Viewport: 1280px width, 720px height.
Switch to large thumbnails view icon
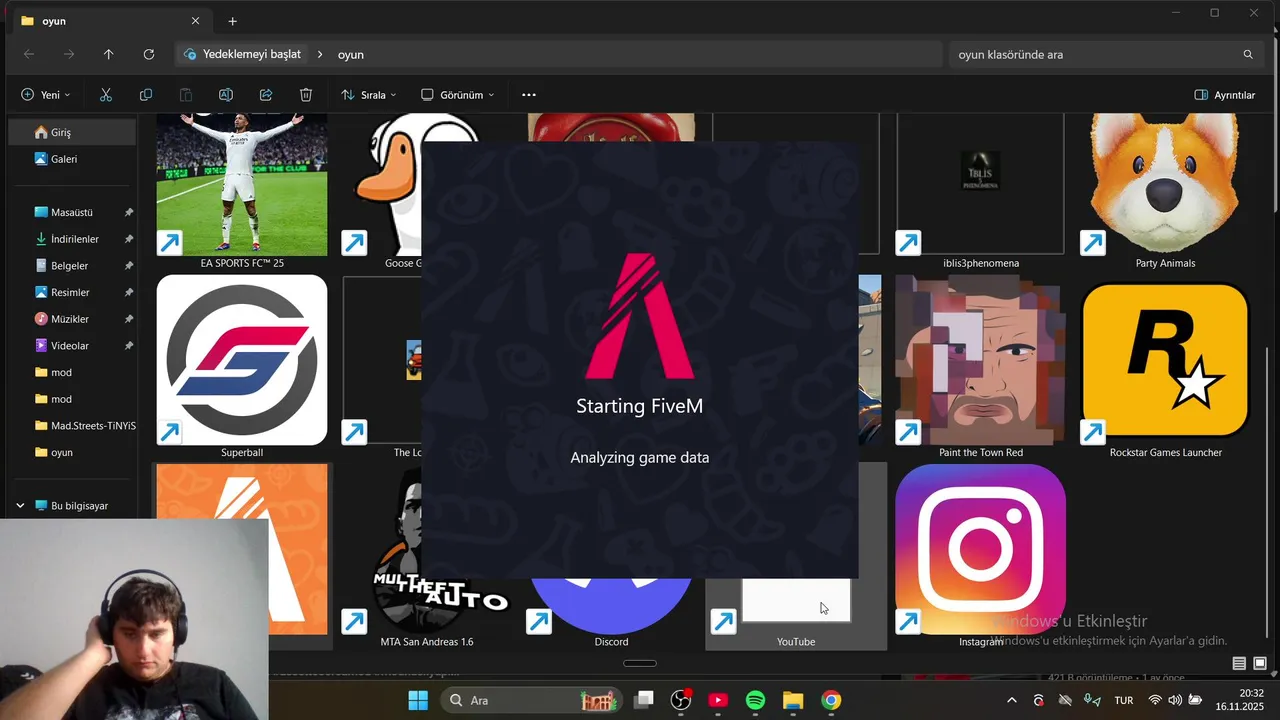(1260, 664)
